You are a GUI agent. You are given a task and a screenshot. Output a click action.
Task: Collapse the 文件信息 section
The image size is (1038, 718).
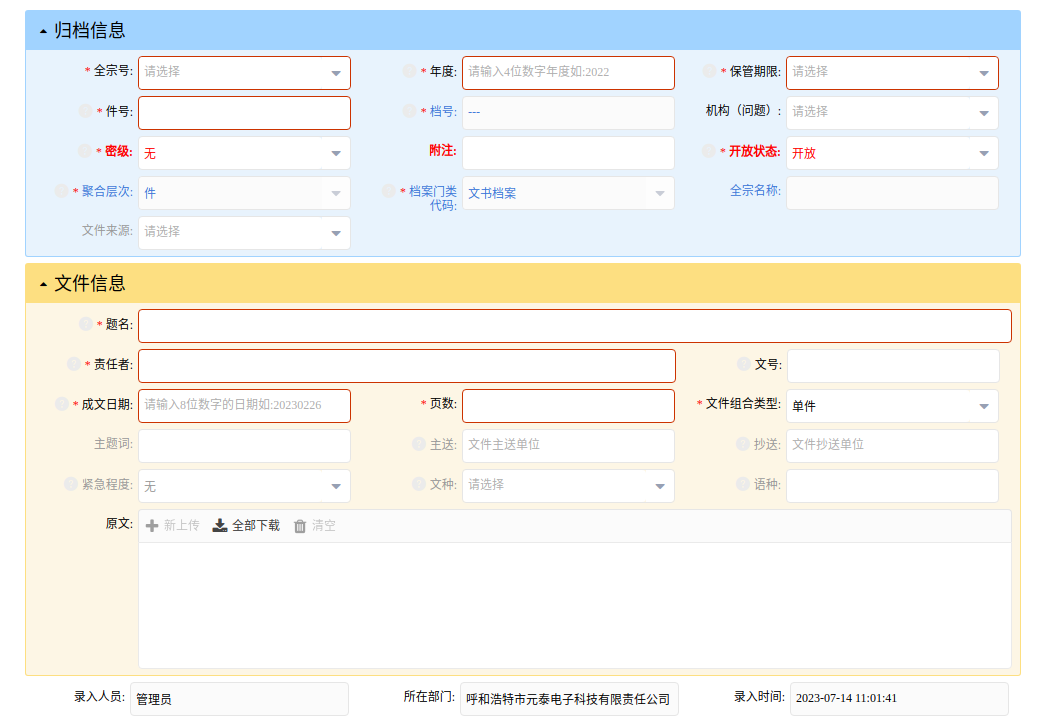(x=43, y=285)
